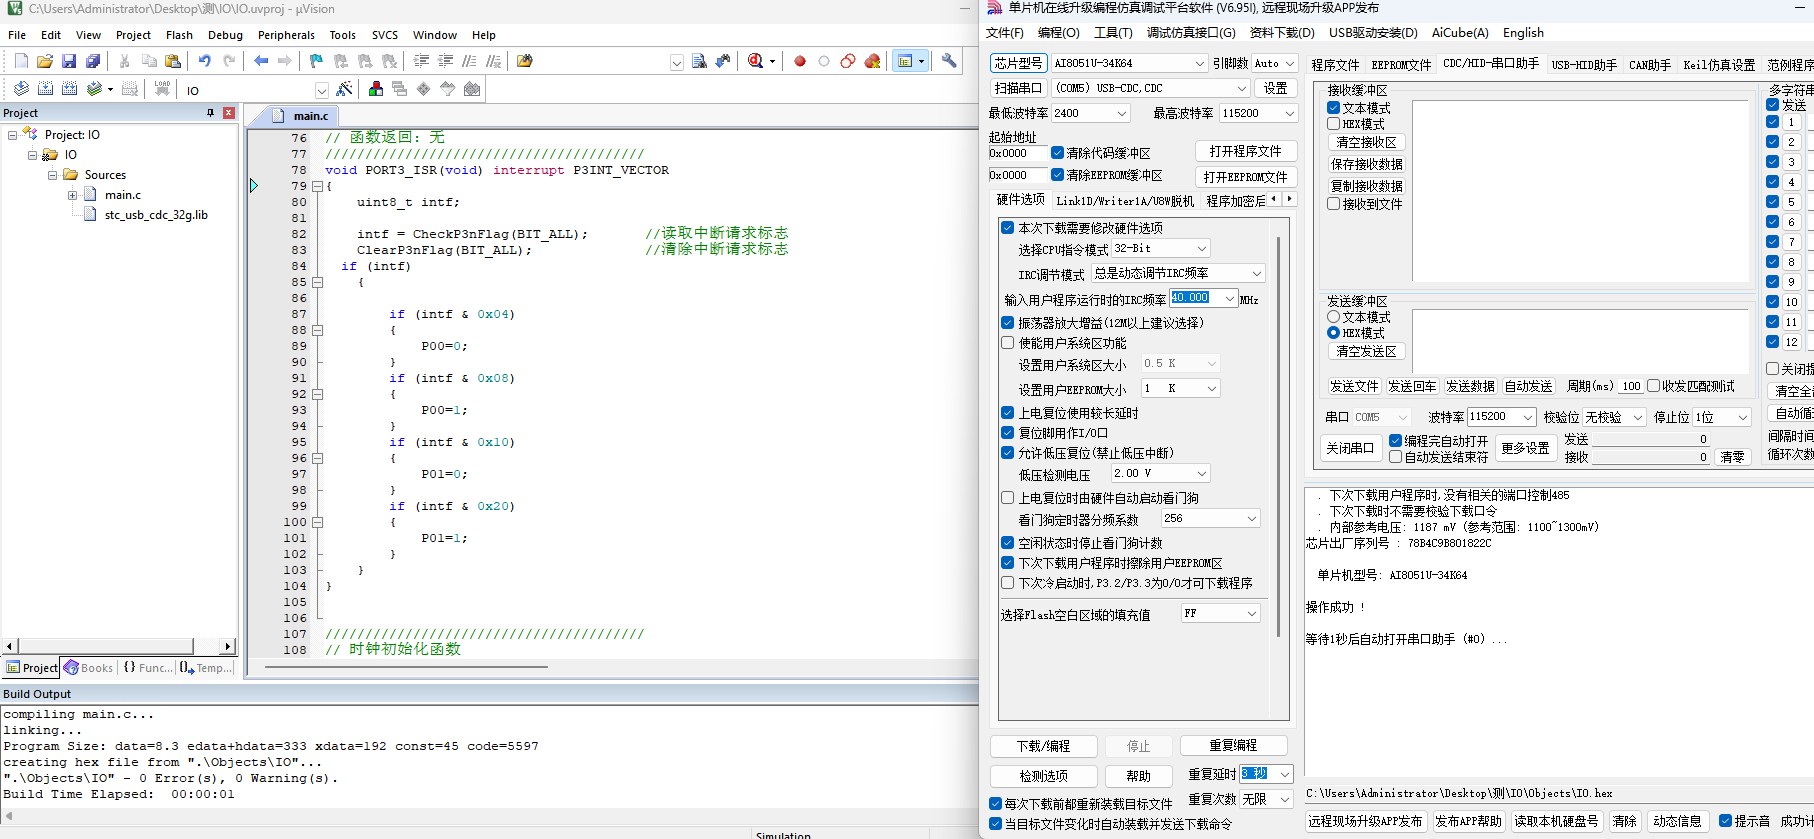This screenshot has width=1814, height=839.
Task: Open Books tab in project pane
Action: click(89, 668)
